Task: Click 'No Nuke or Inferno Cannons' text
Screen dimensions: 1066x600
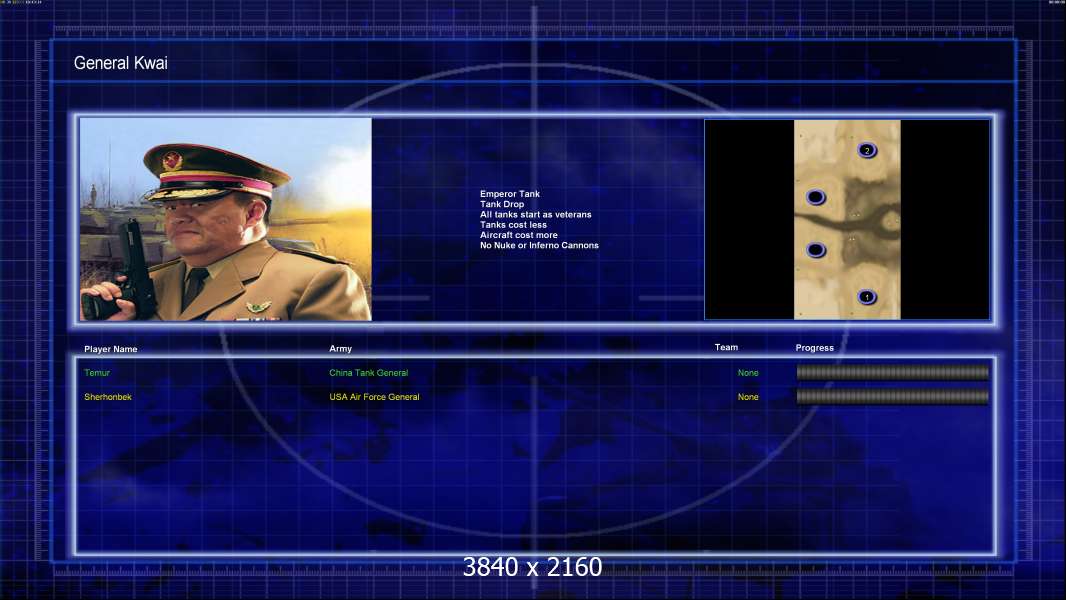Action: (x=539, y=245)
